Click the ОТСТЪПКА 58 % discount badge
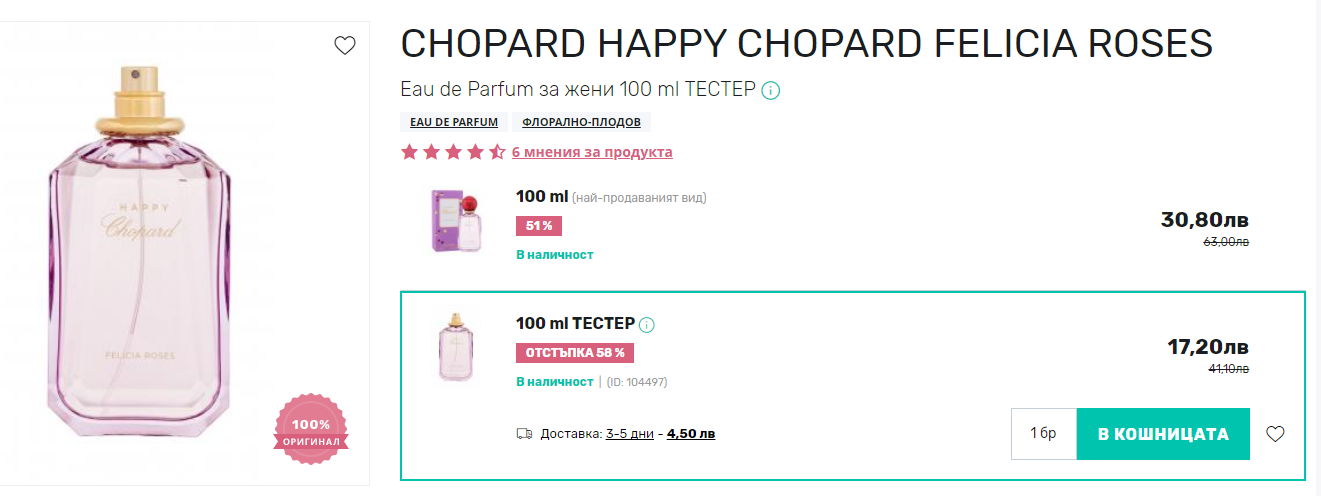The width and height of the screenshot is (1321, 496). (x=575, y=353)
